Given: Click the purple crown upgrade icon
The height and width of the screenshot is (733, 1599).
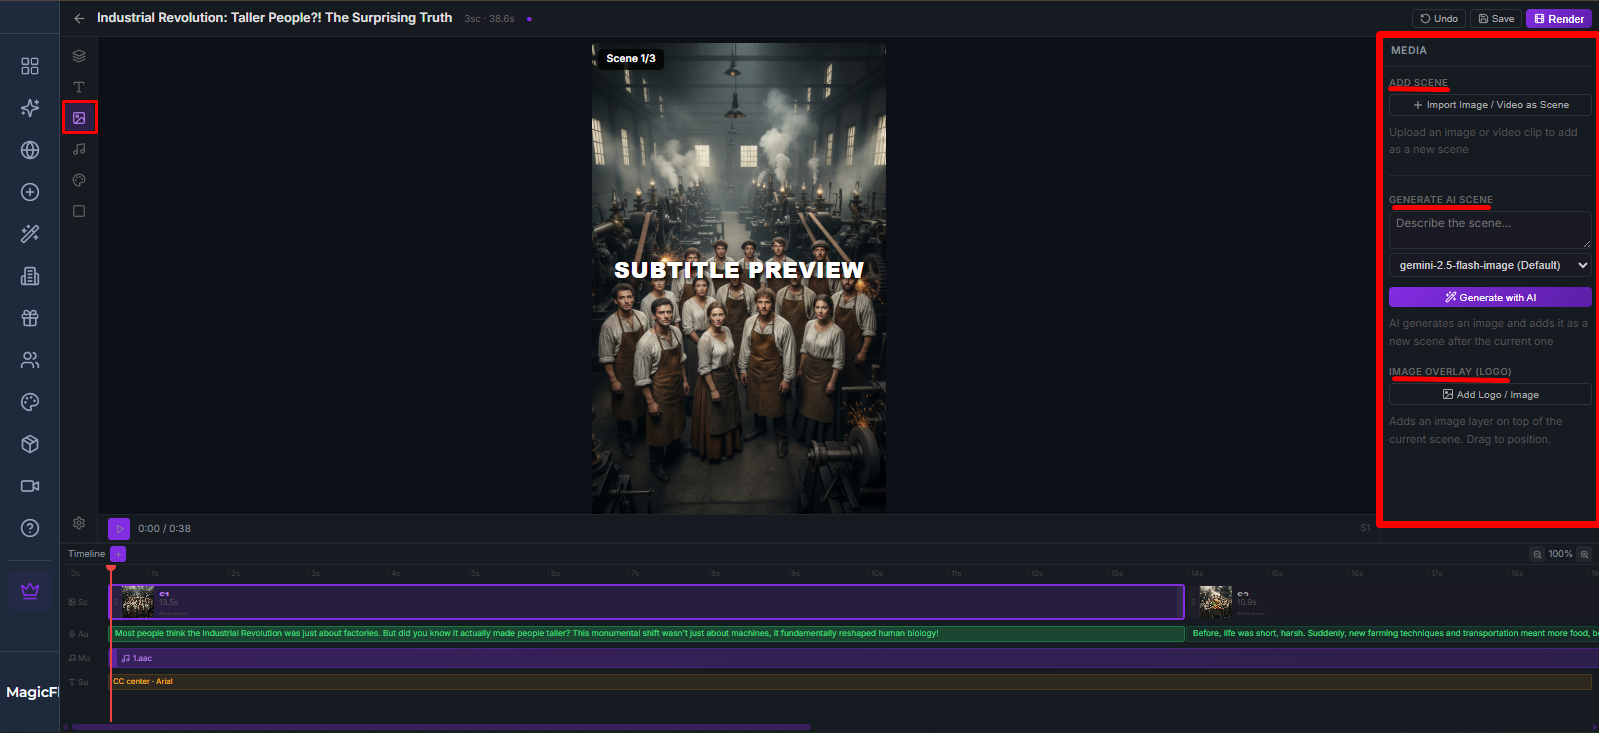Looking at the screenshot, I should pos(30,591).
